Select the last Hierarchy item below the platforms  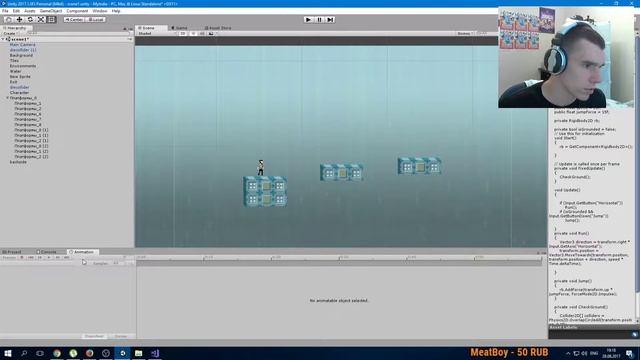(18, 162)
